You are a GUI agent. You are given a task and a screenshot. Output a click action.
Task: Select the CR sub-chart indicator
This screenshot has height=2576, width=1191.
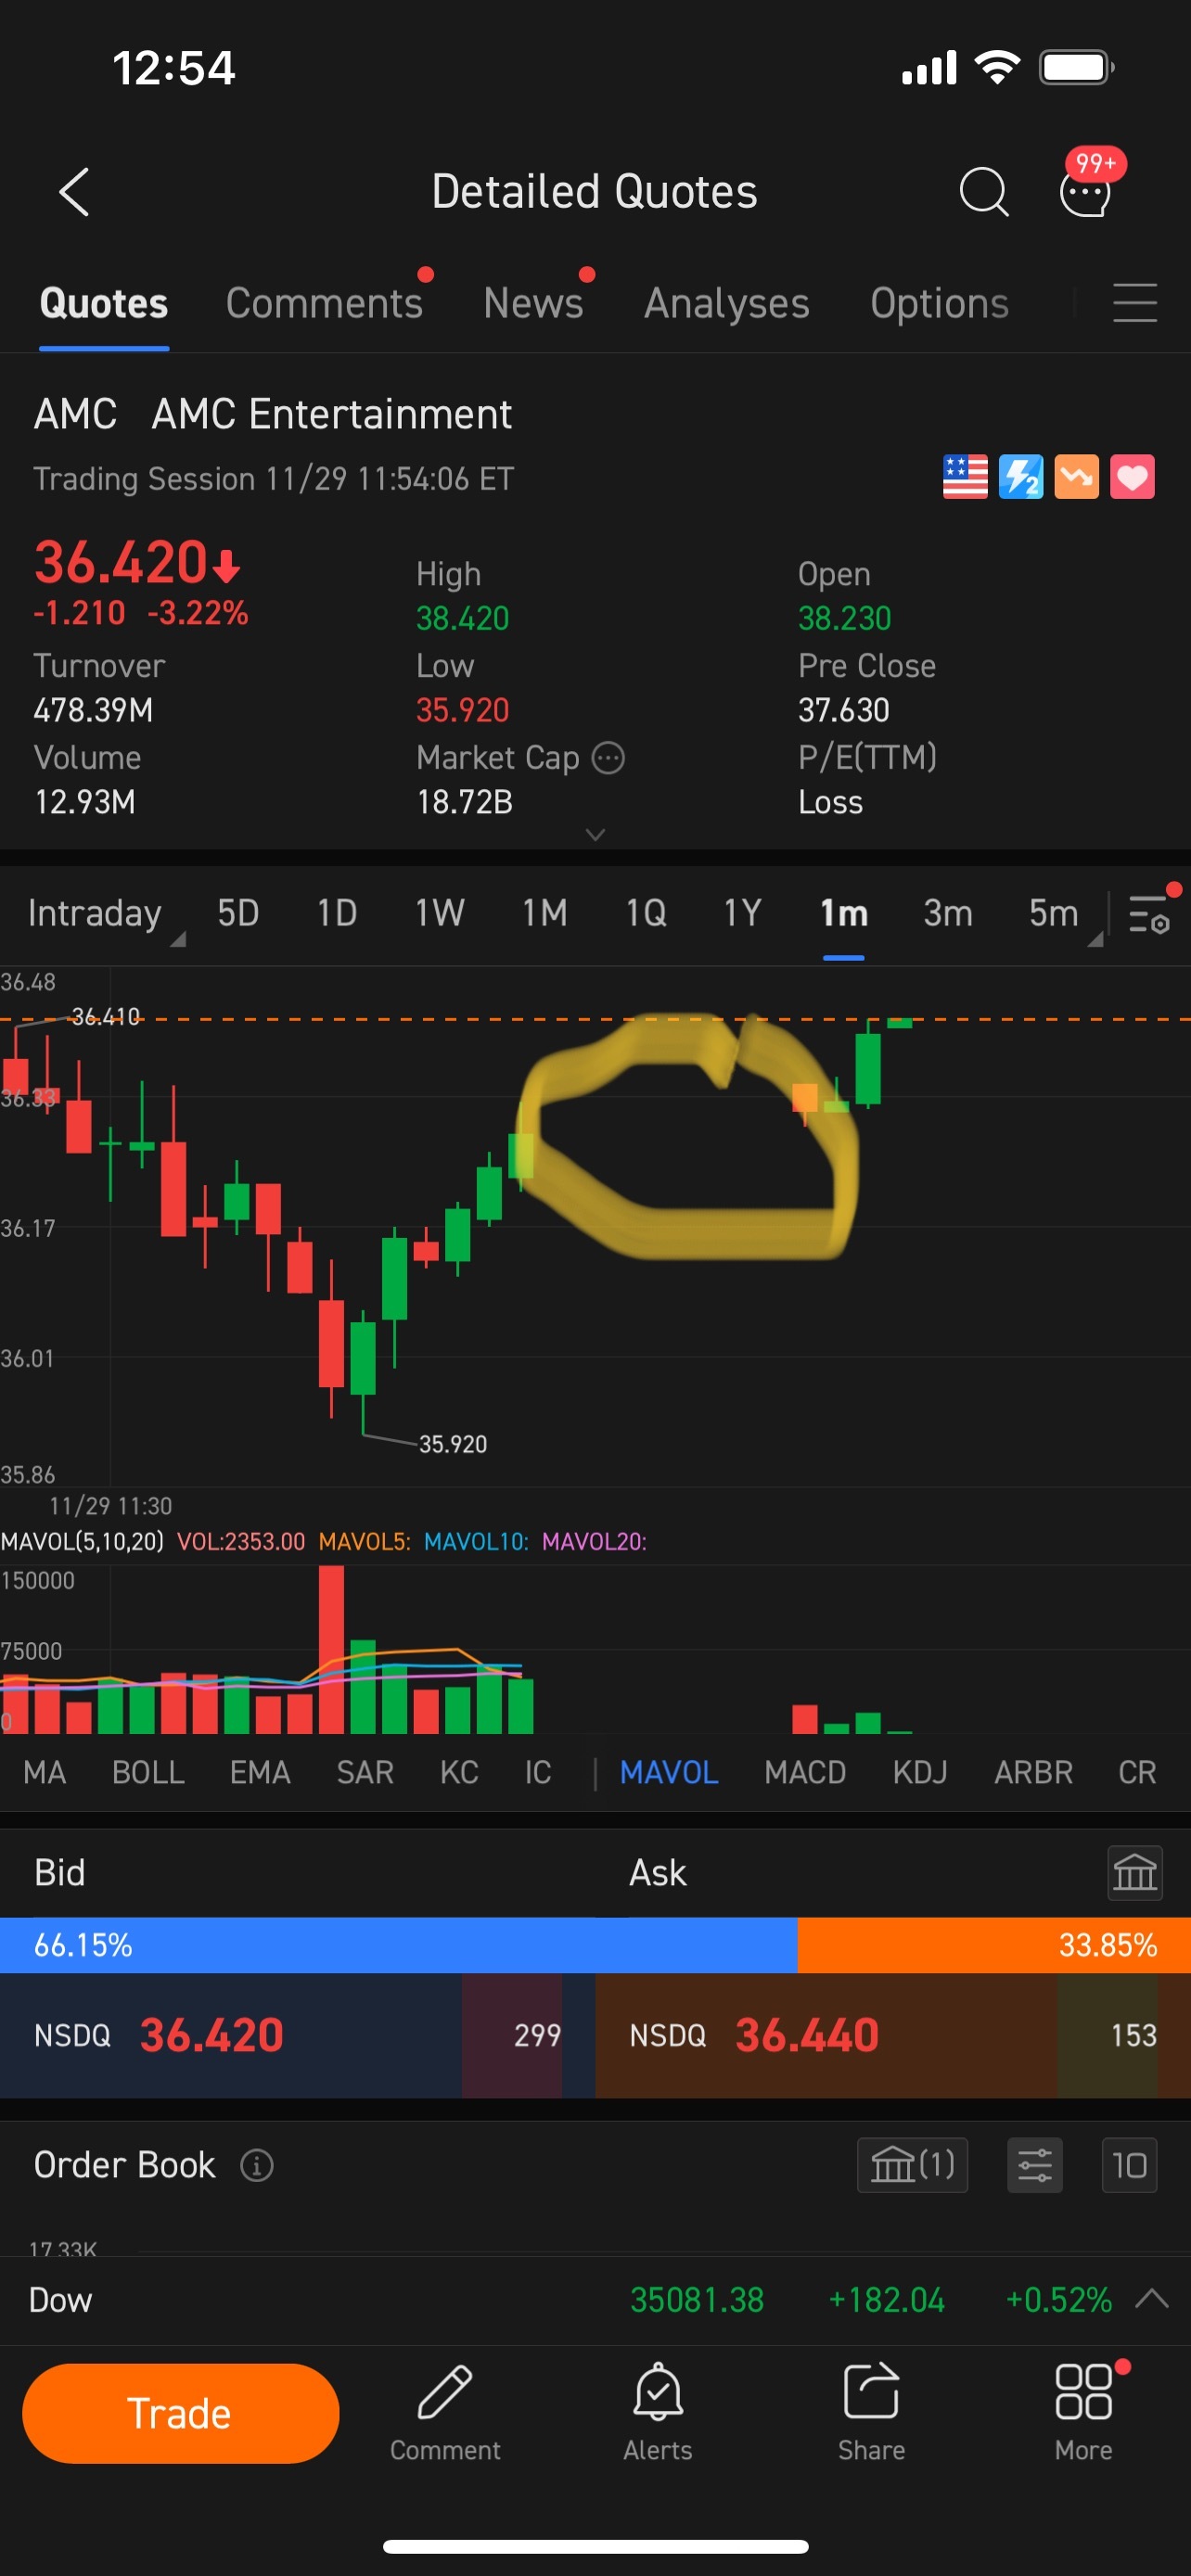tap(1137, 1773)
